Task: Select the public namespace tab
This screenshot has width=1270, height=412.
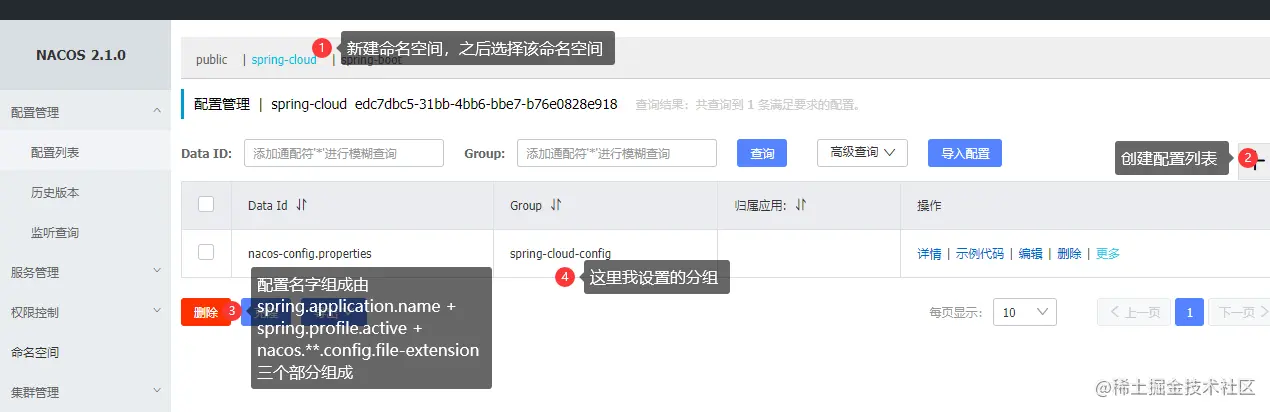Action: coord(211,60)
